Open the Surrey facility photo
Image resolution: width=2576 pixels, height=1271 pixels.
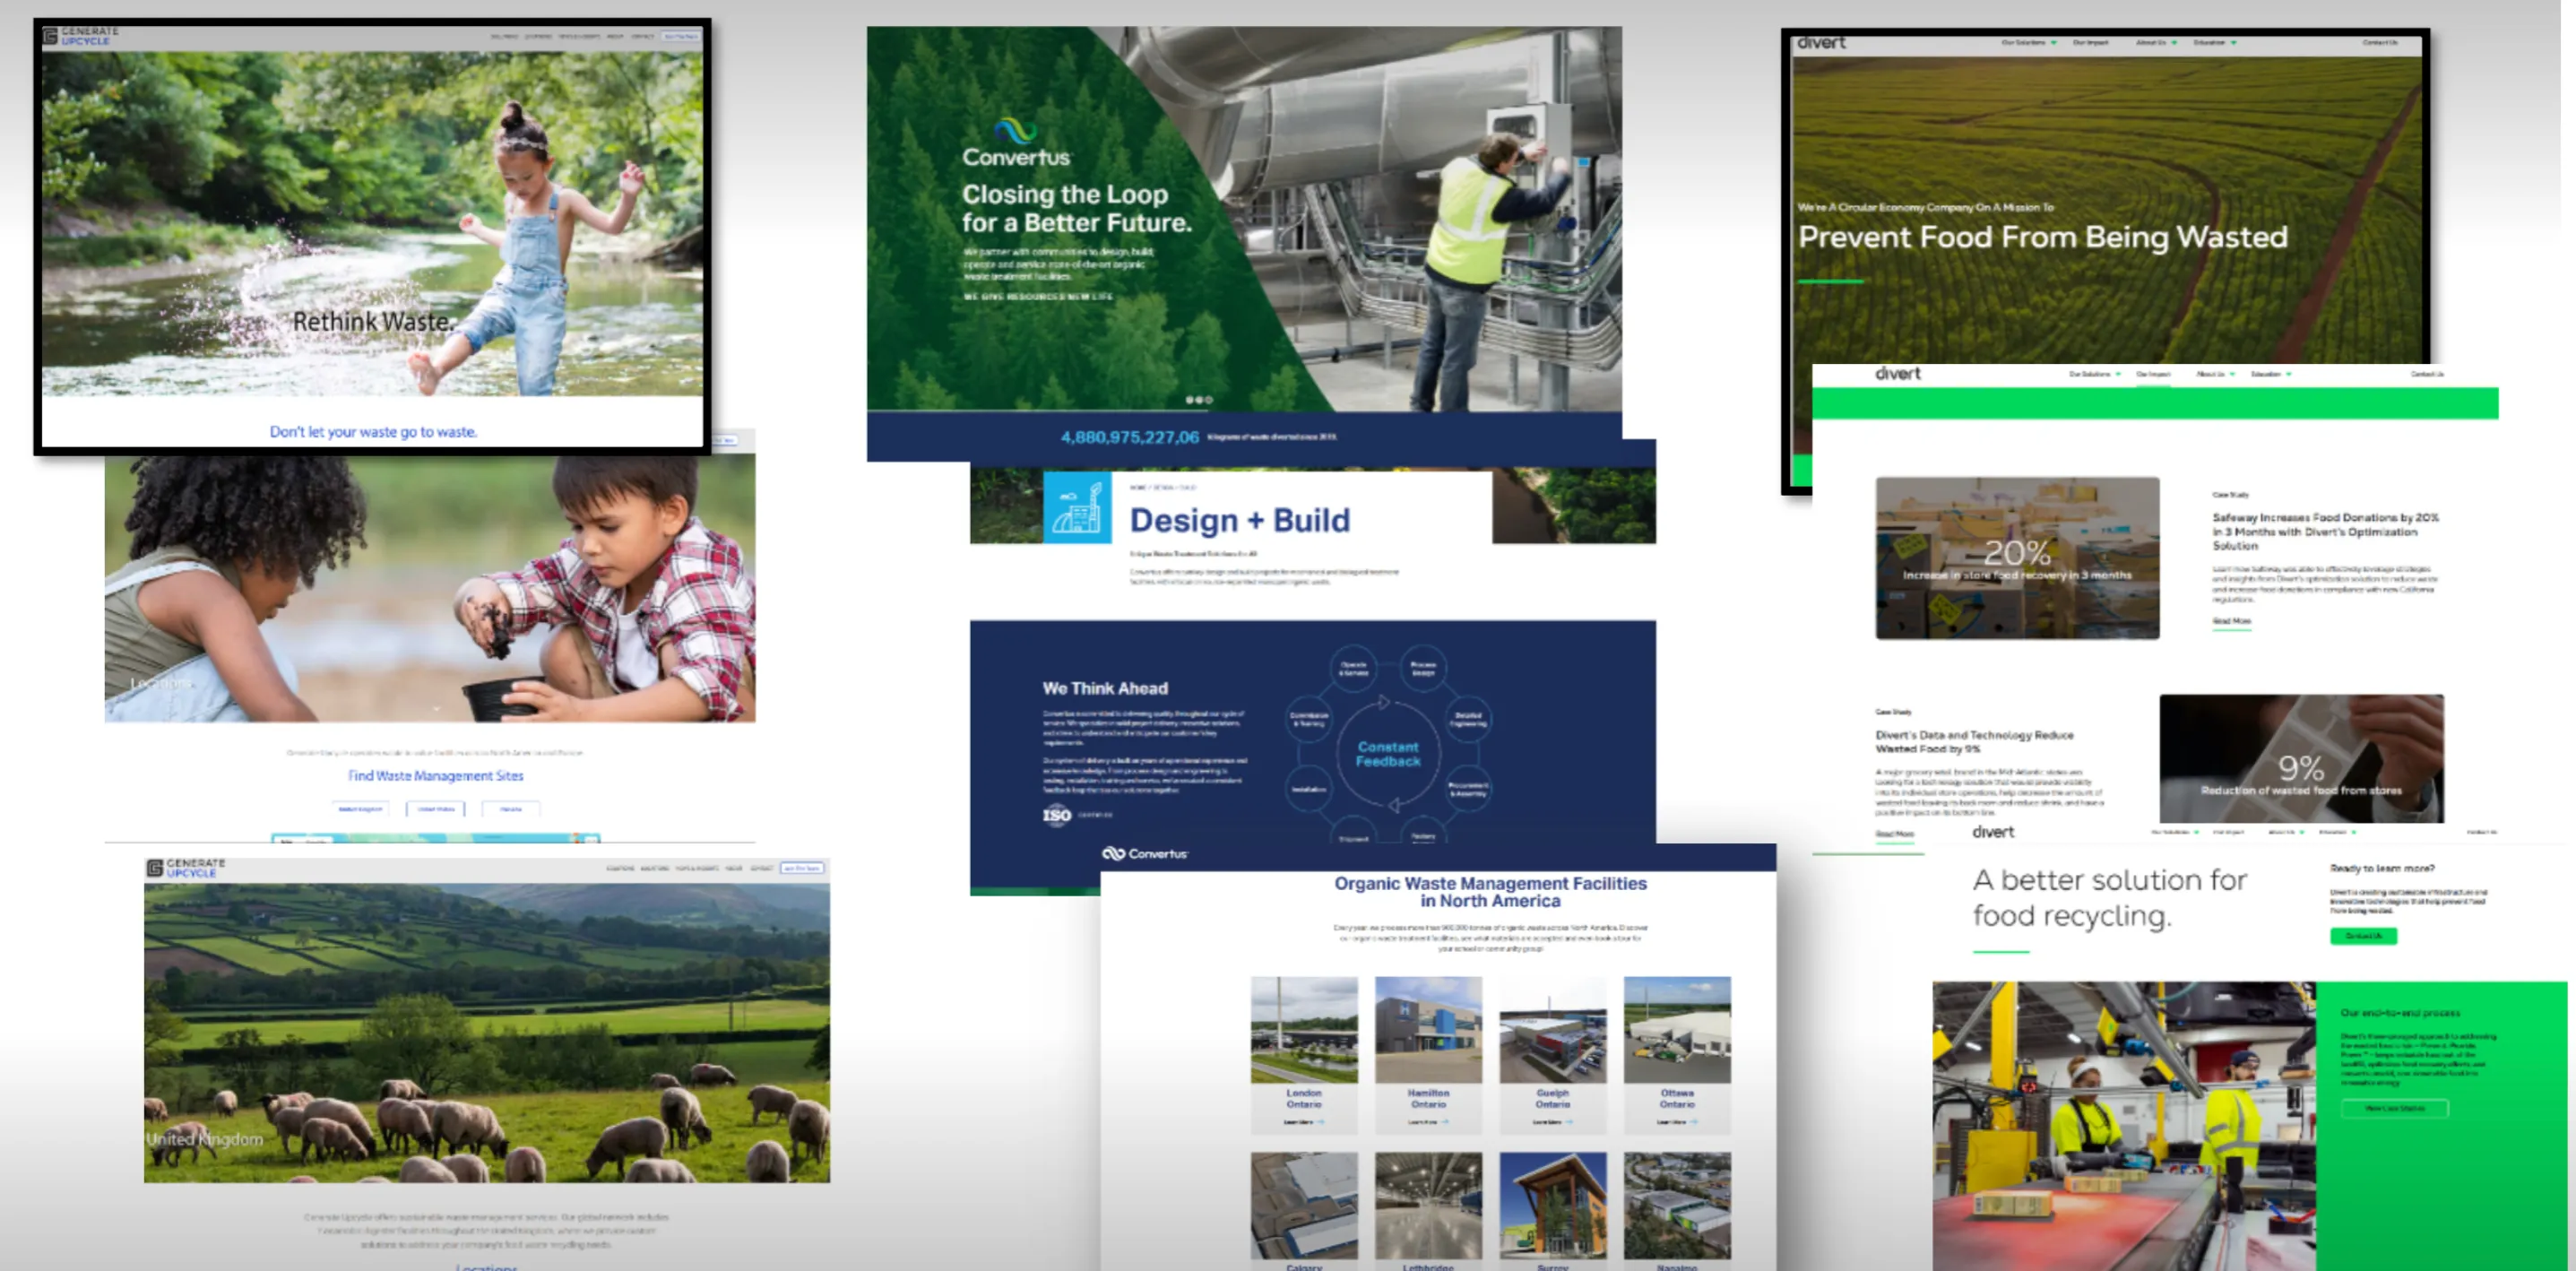(x=1552, y=1205)
